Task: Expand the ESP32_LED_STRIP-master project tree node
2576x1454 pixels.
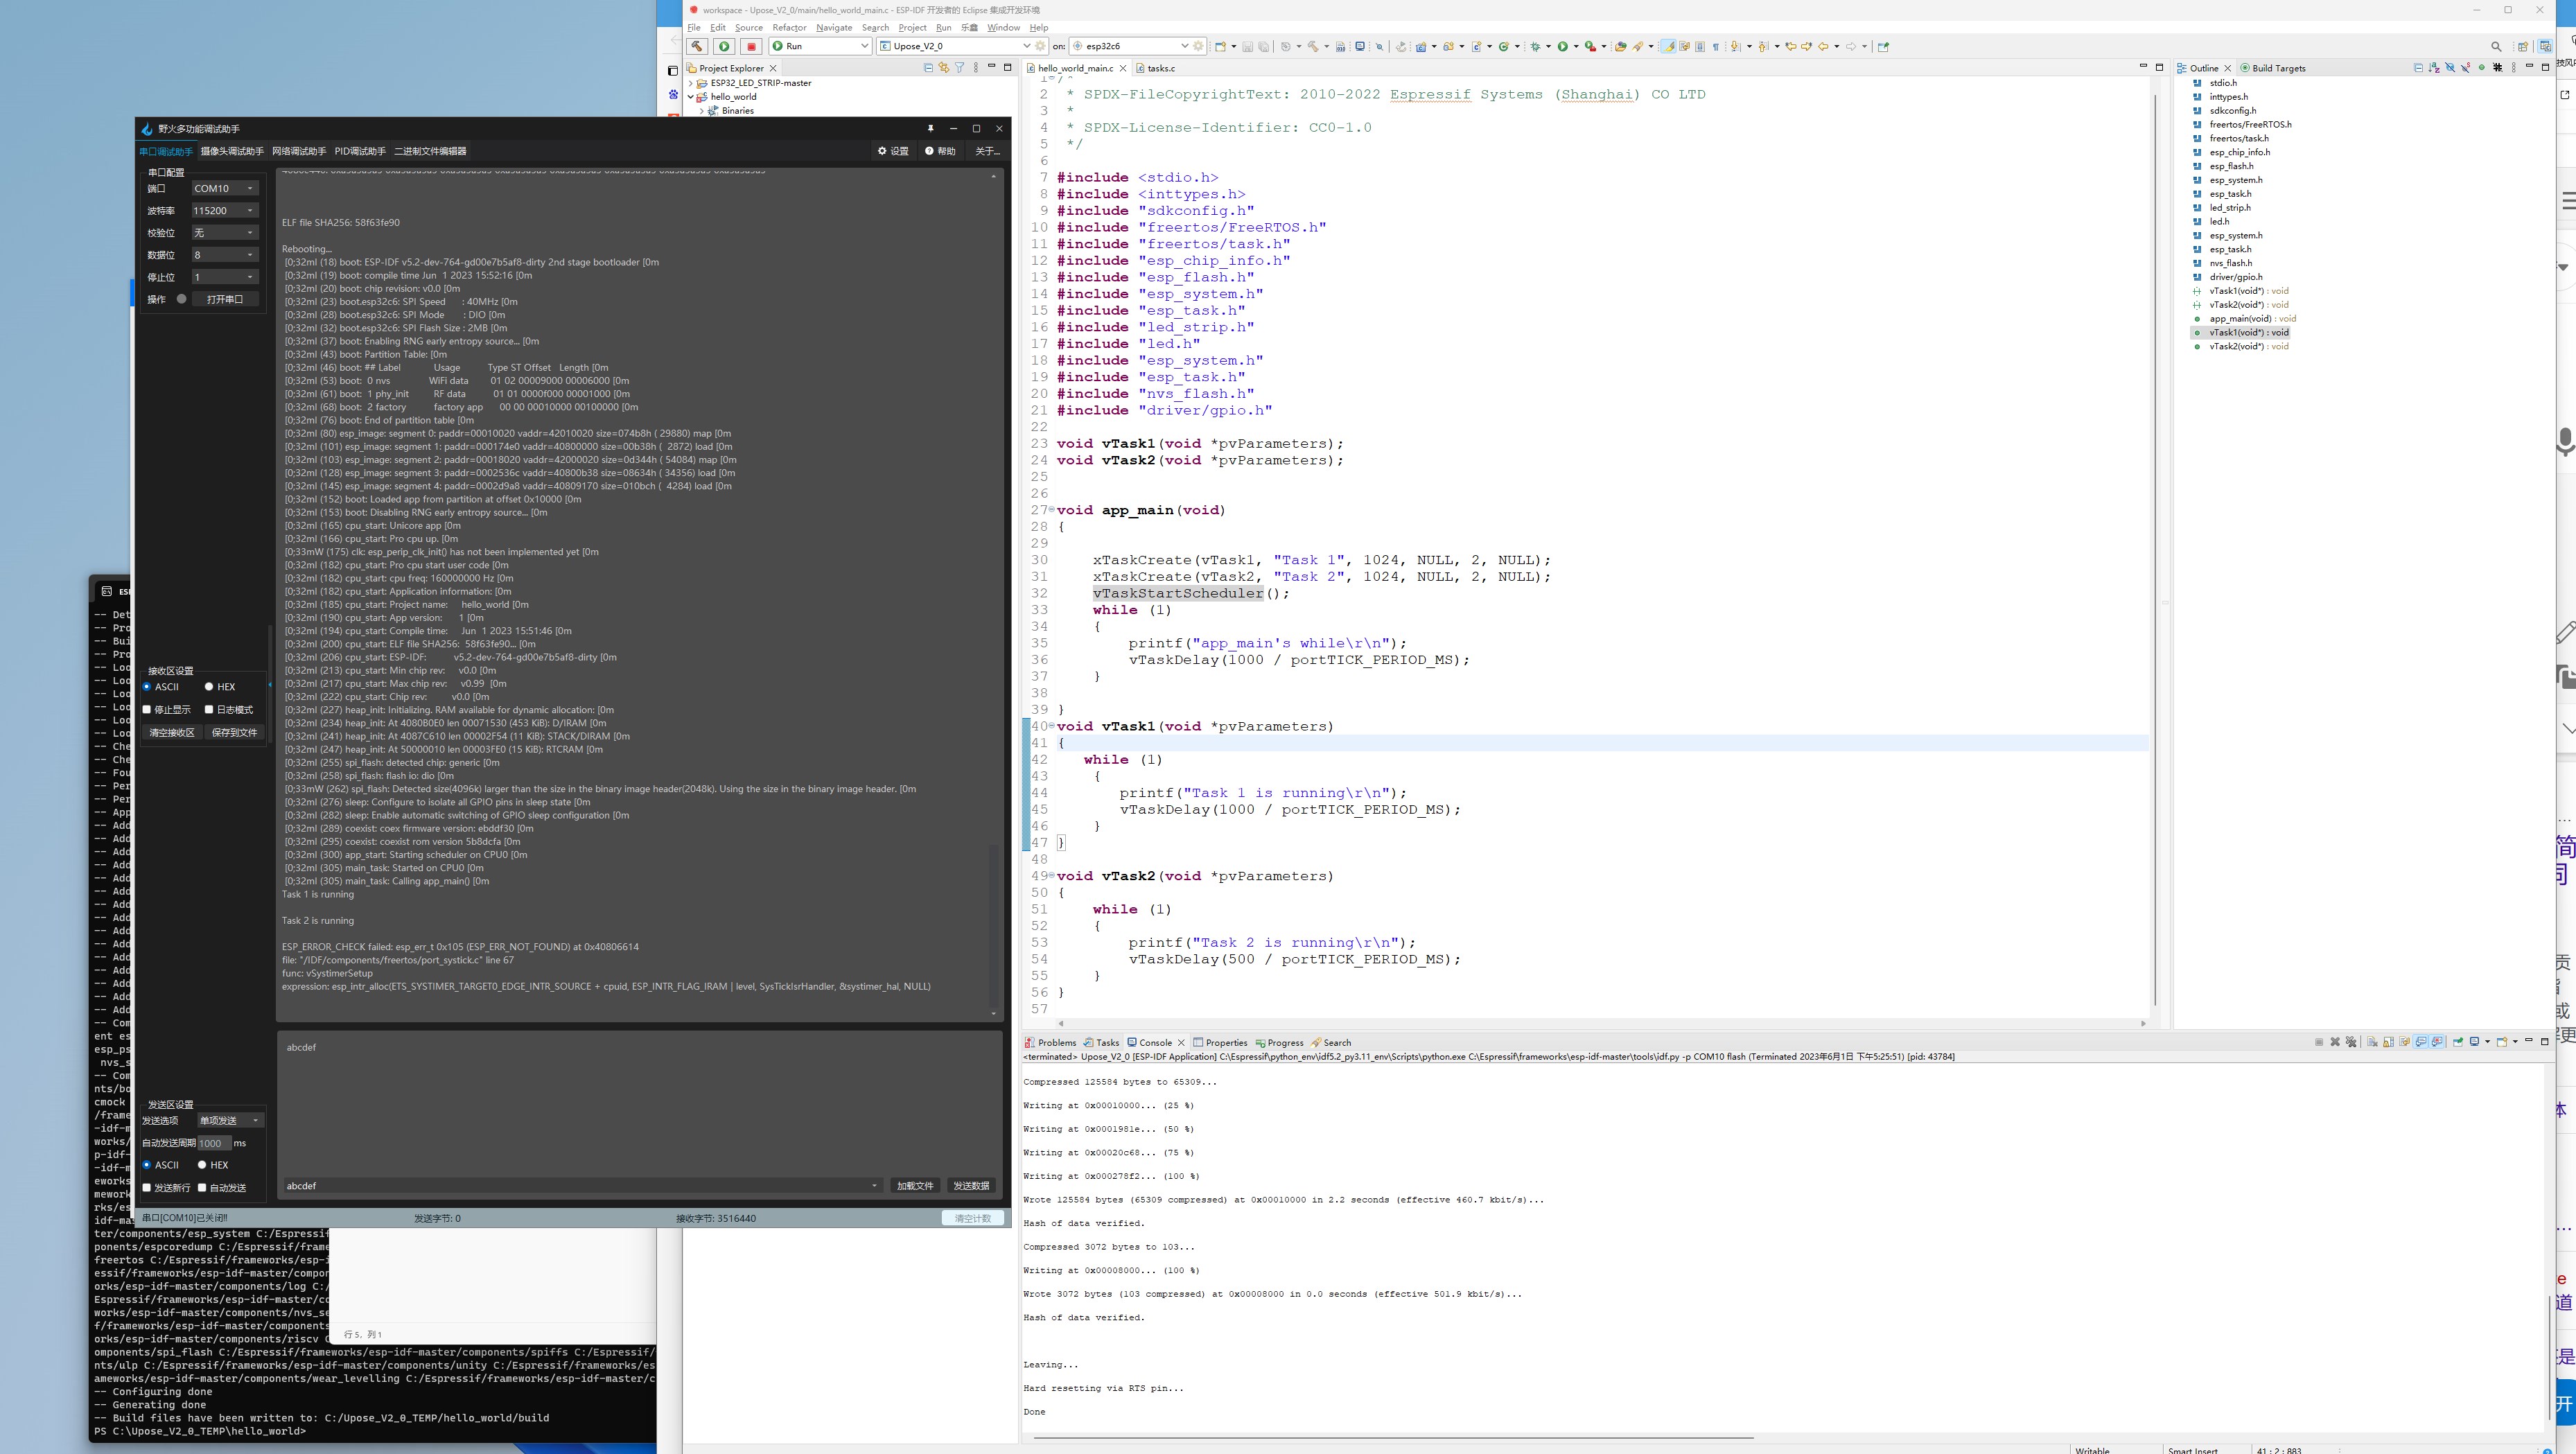Action: click(x=691, y=83)
